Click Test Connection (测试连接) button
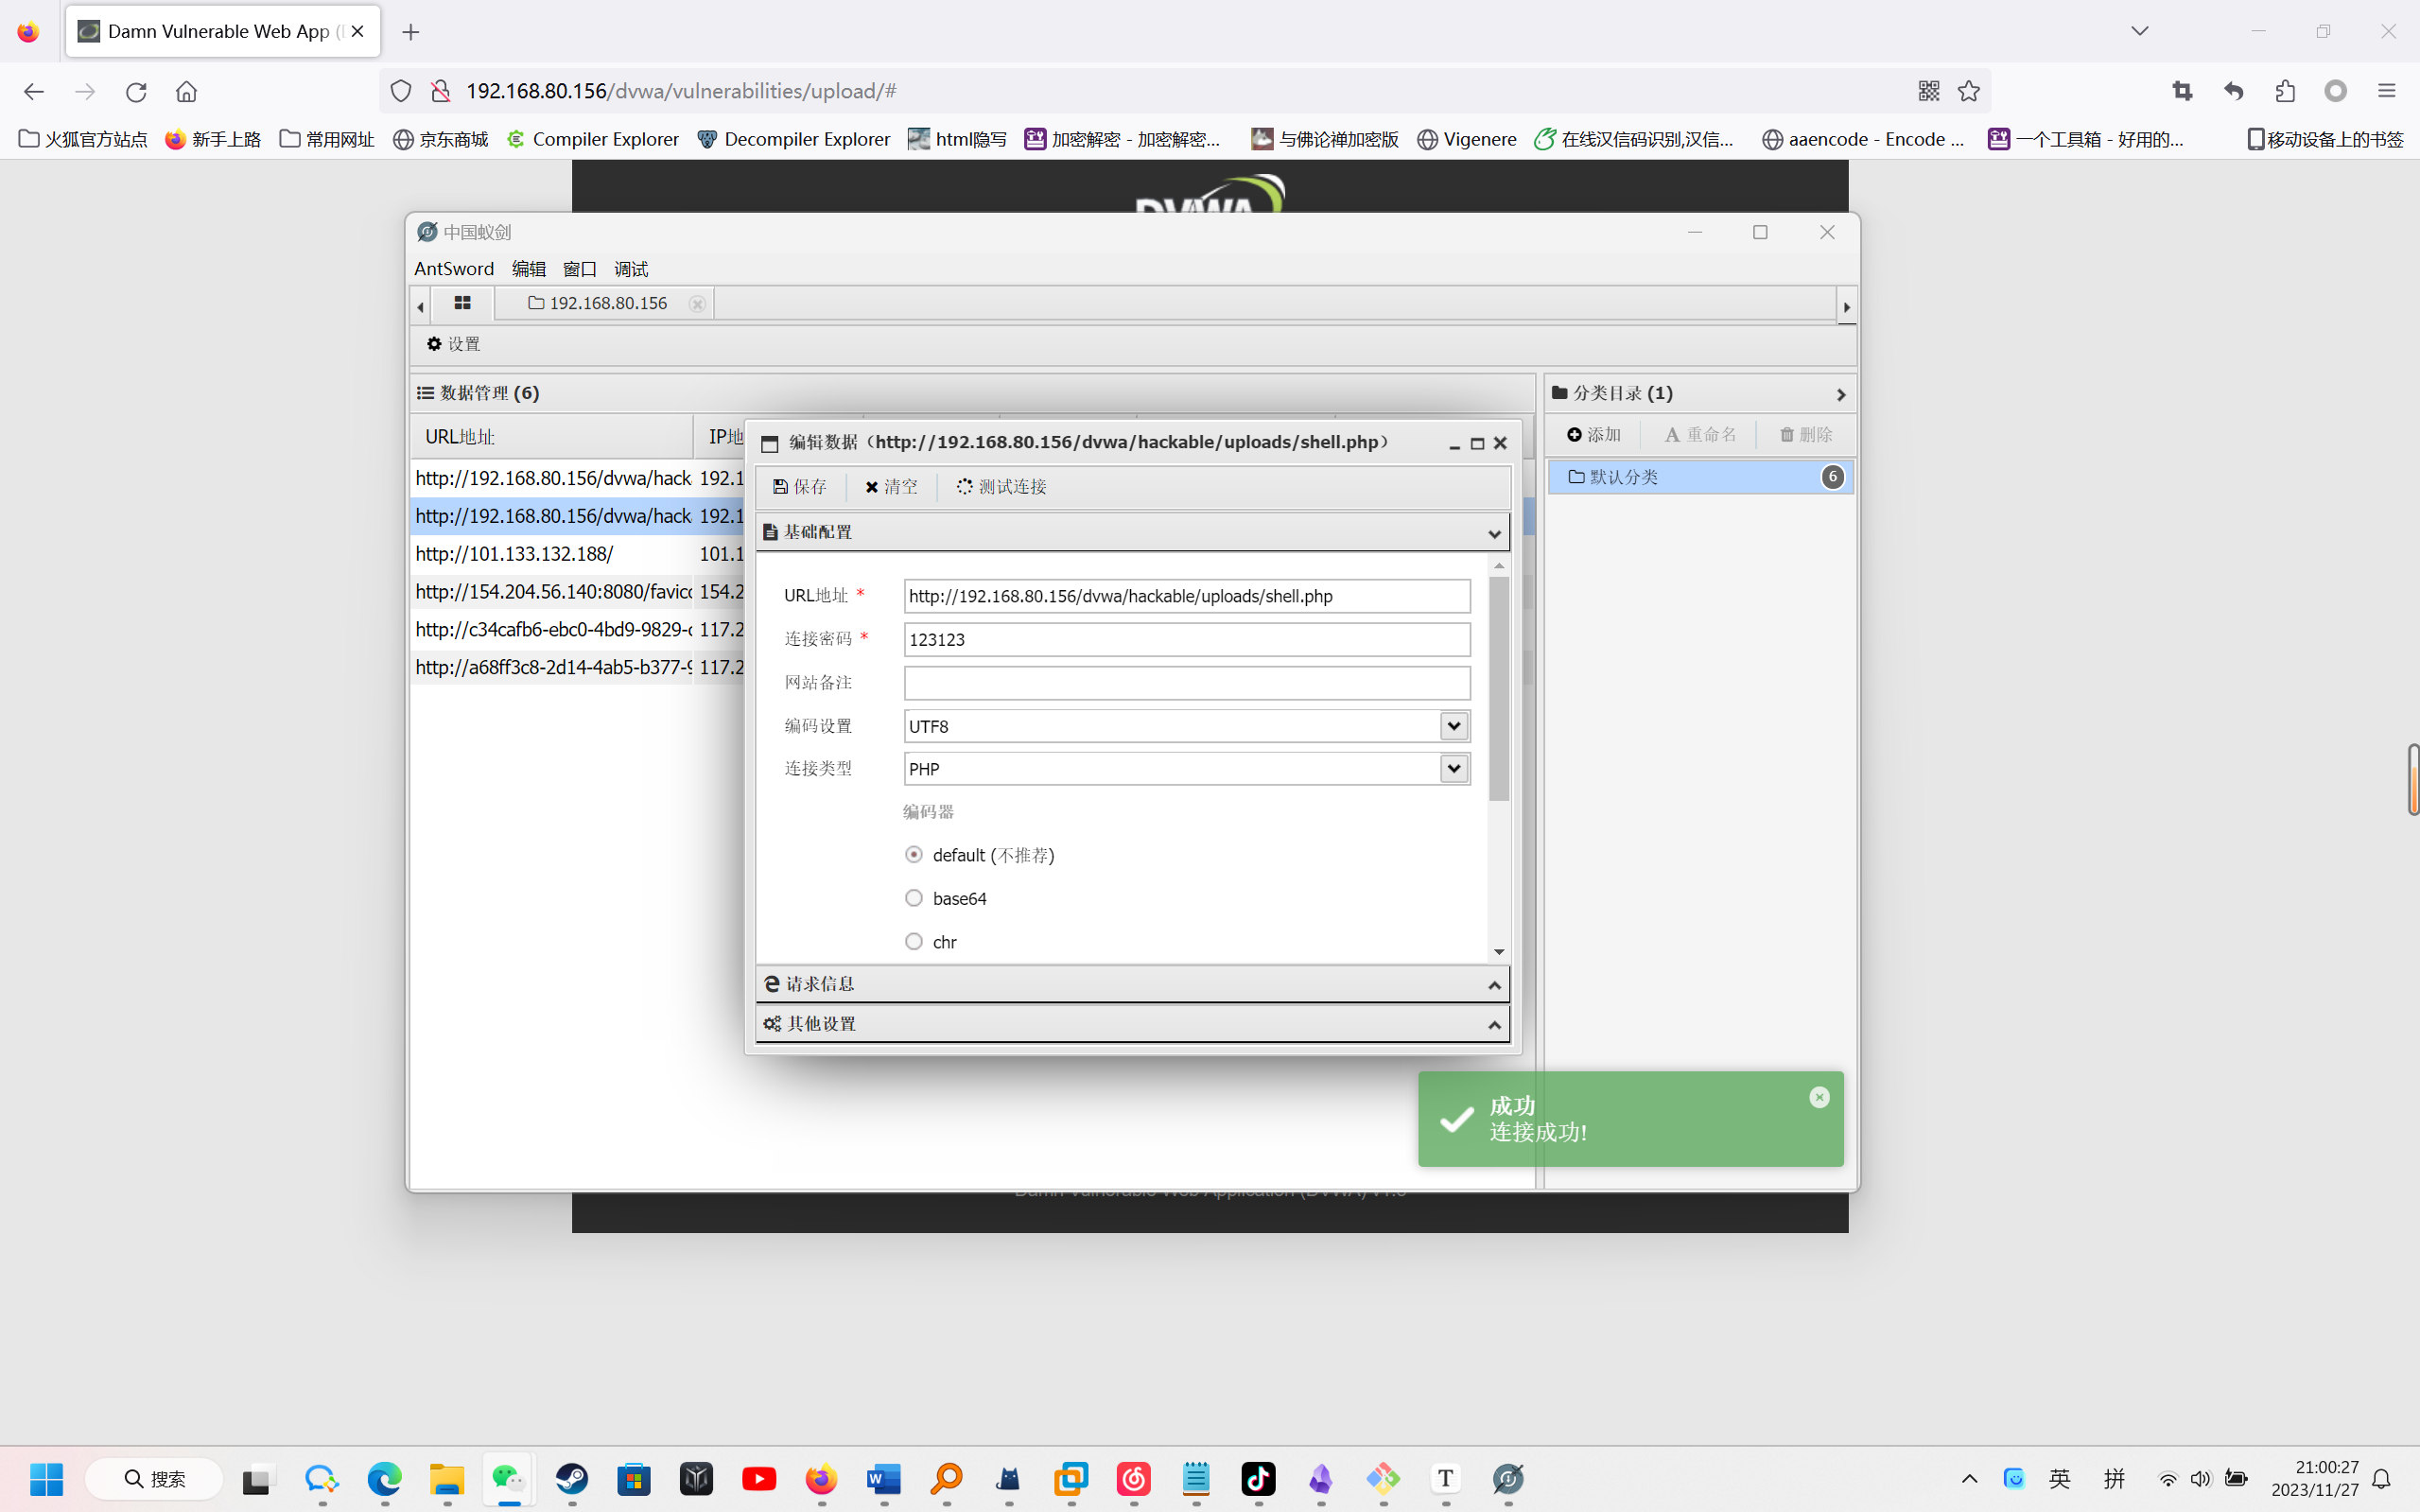The width and height of the screenshot is (2420, 1512). click(x=1001, y=486)
